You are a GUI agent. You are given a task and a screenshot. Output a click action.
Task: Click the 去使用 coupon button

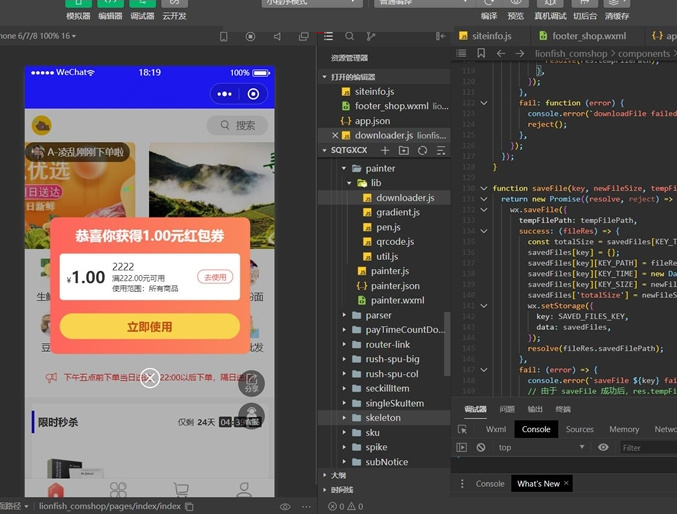215,277
